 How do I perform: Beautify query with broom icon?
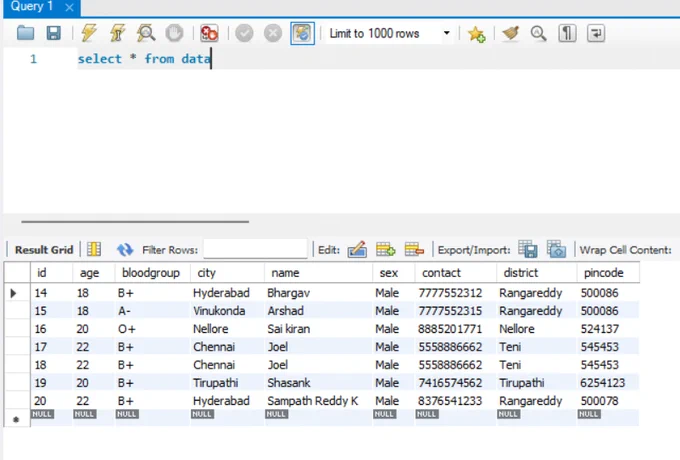pos(510,33)
